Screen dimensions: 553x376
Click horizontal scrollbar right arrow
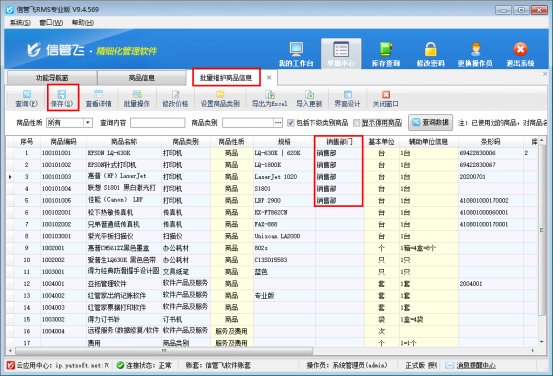tap(533, 351)
